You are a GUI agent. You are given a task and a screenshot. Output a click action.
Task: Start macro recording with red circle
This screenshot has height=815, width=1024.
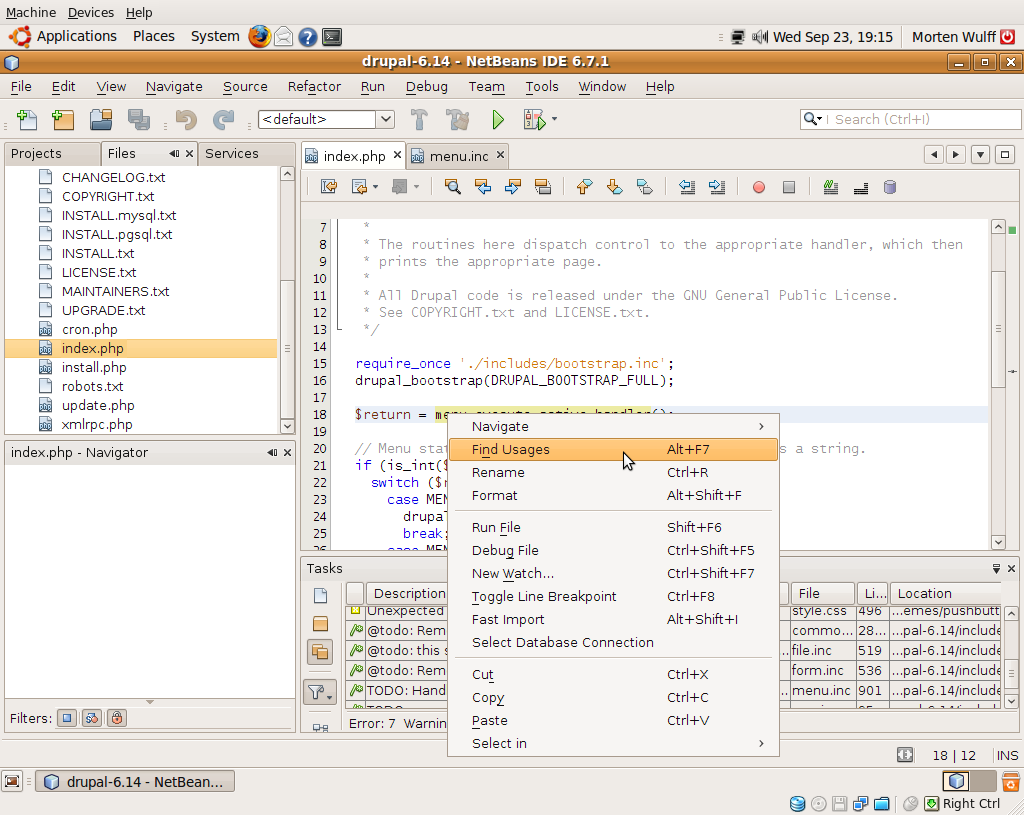coord(758,187)
